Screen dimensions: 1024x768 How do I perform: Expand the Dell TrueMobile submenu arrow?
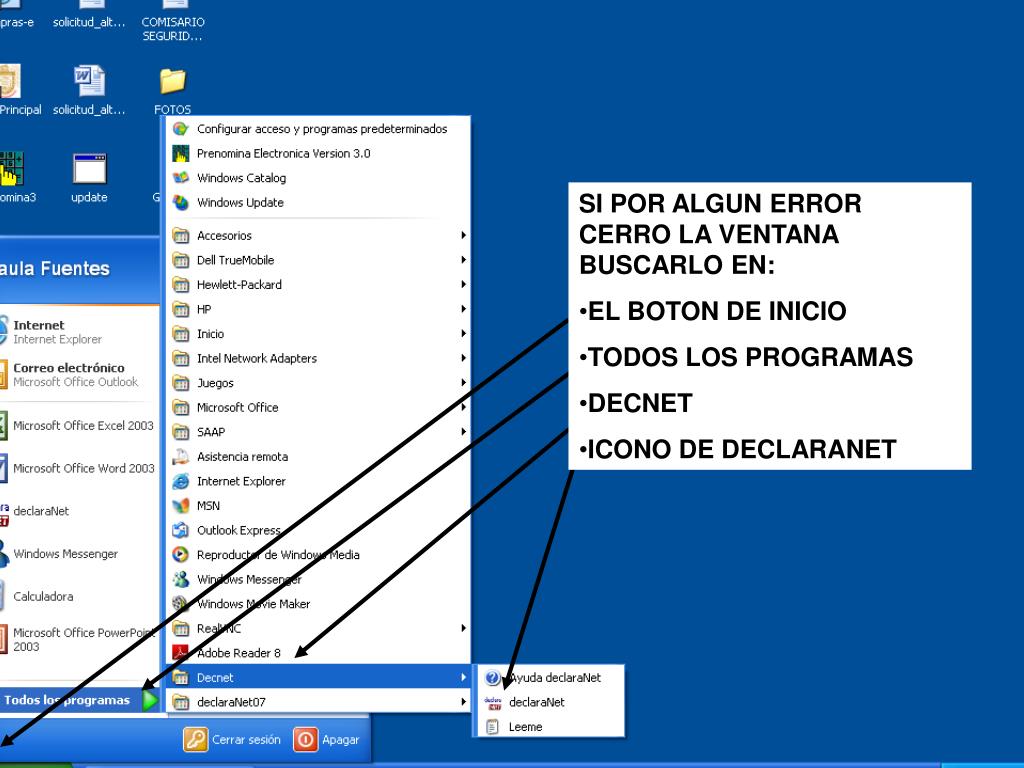click(463, 260)
